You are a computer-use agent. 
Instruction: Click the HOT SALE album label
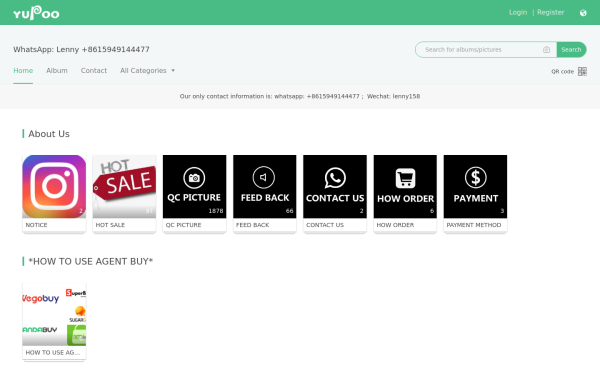click(110, 225)
